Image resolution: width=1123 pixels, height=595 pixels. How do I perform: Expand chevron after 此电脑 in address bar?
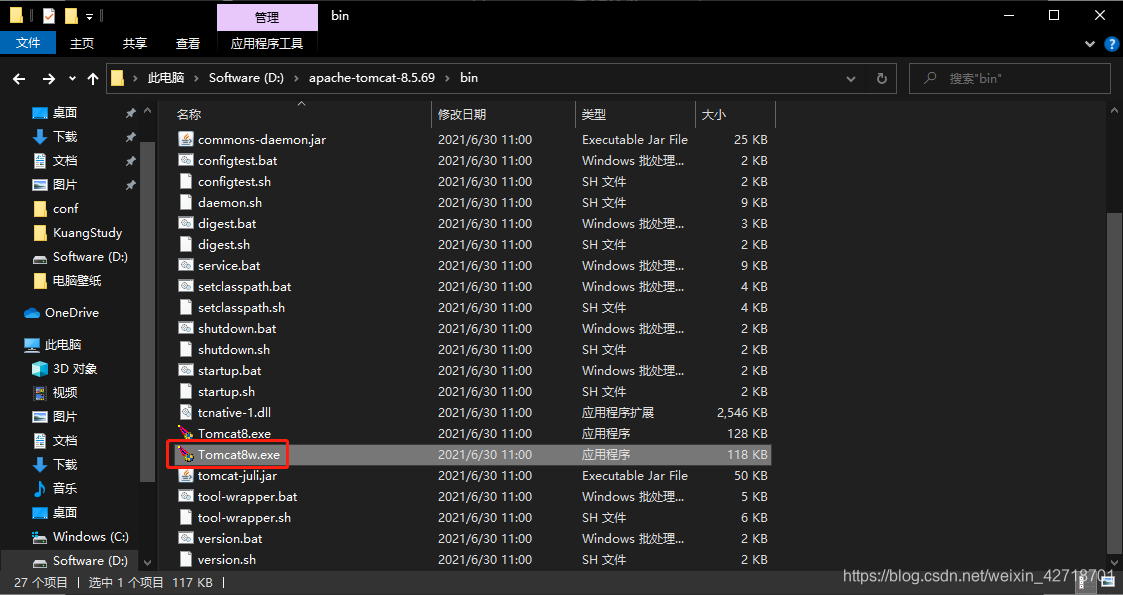(197, 78)
